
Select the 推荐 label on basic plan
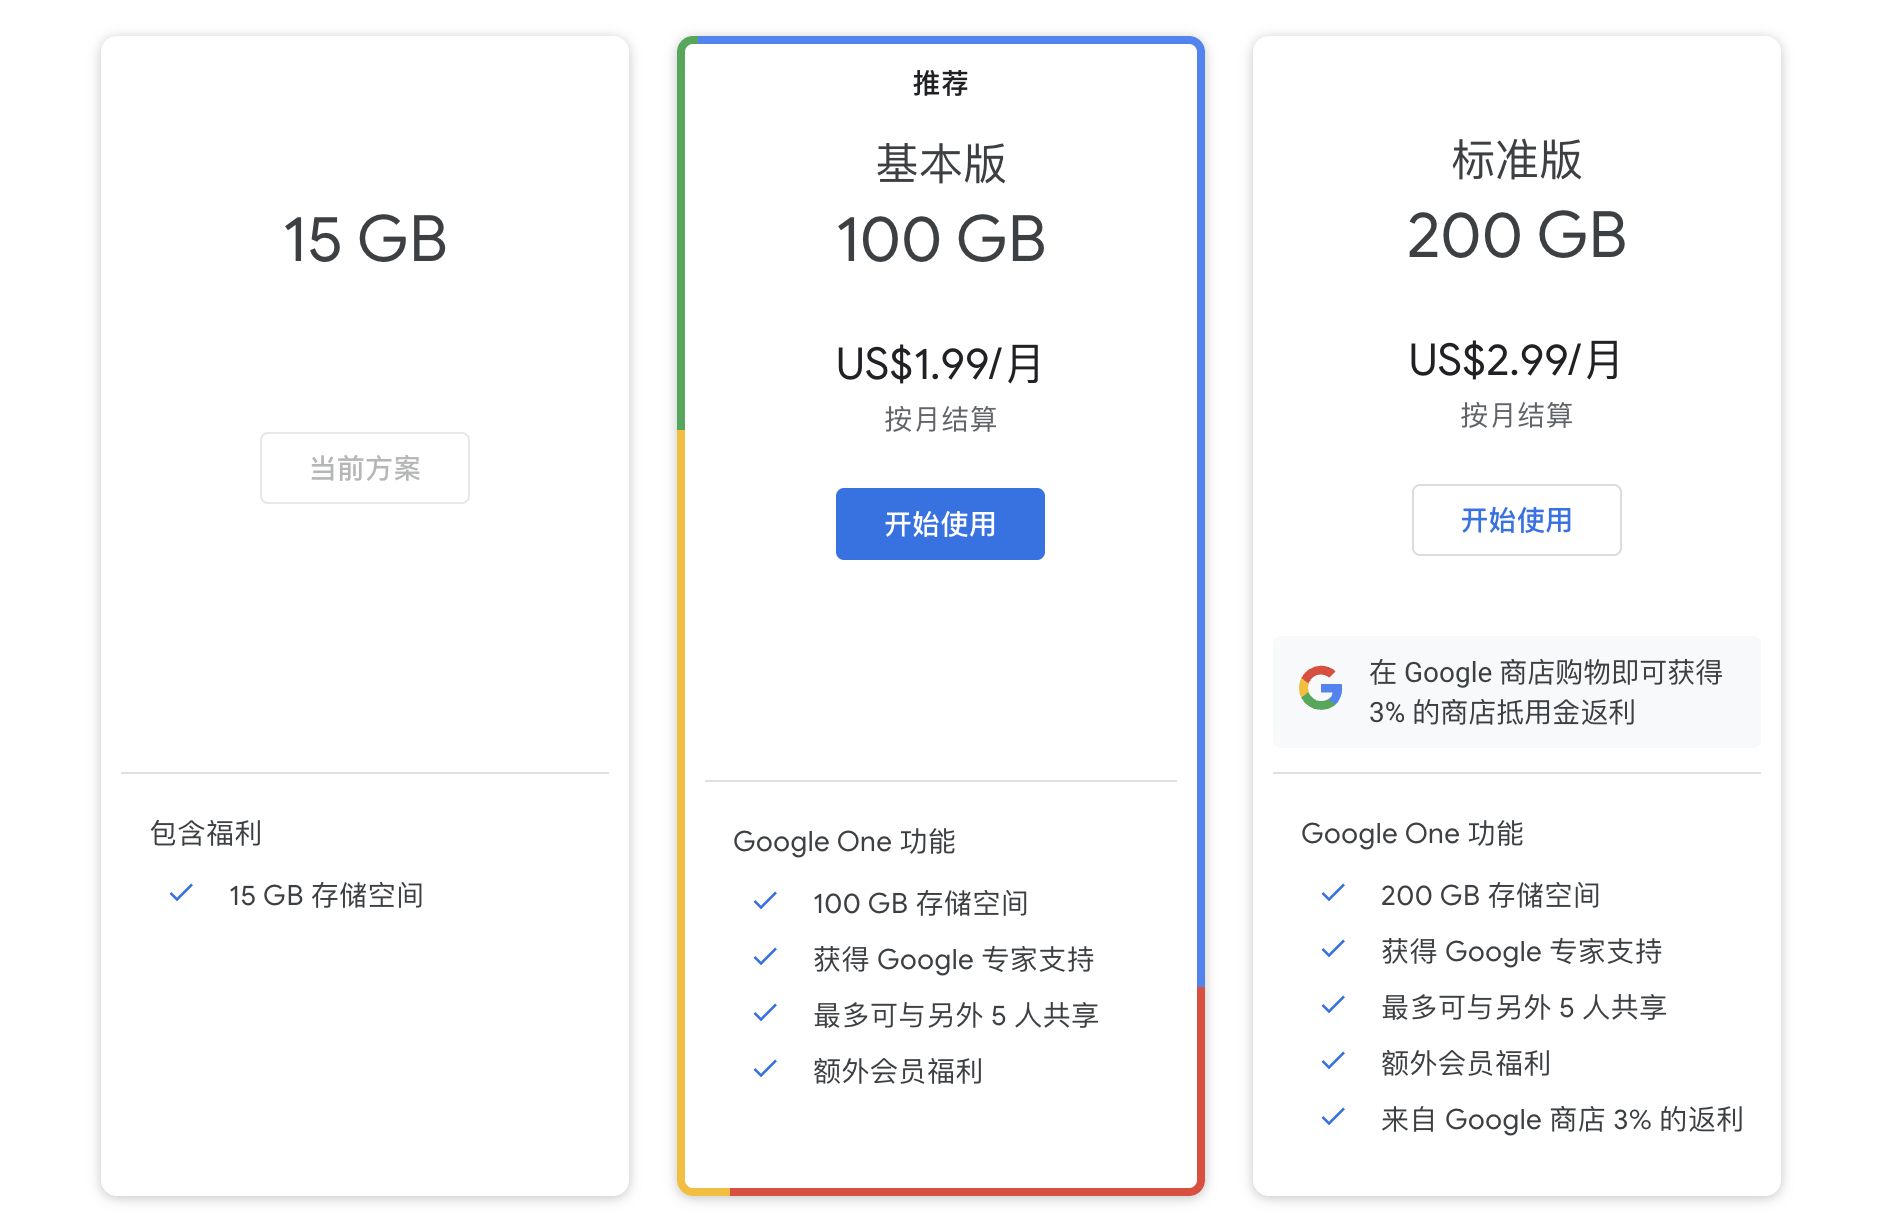point(940,83)
